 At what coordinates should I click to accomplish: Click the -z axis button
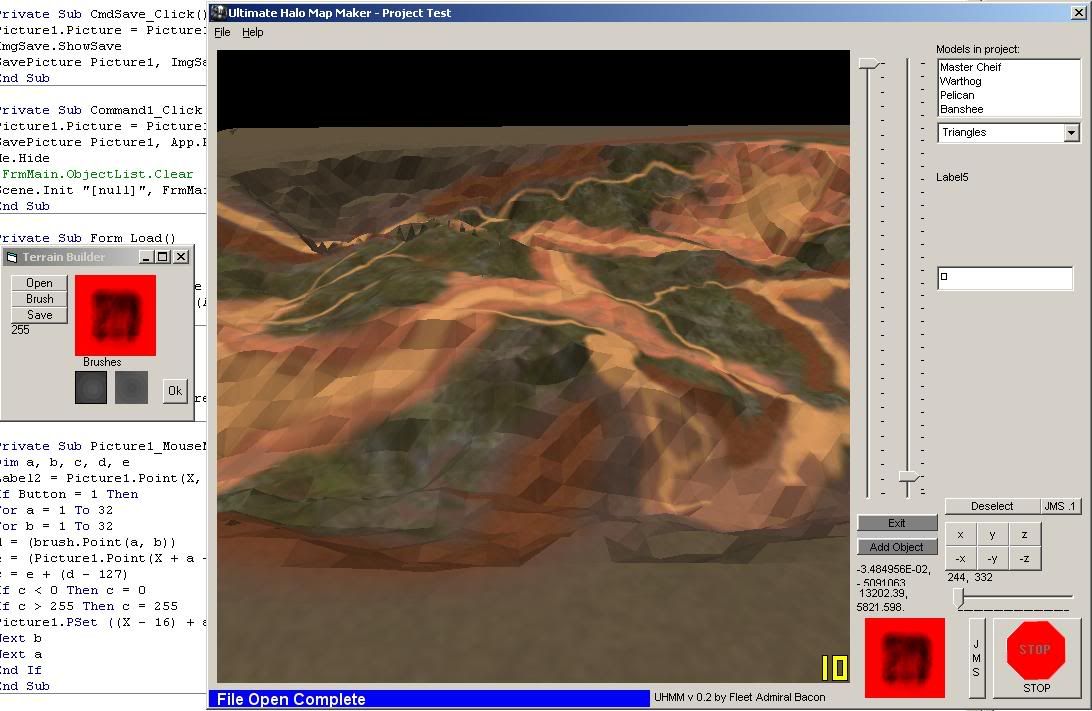pyautogui.click(x=1024, y=558)
